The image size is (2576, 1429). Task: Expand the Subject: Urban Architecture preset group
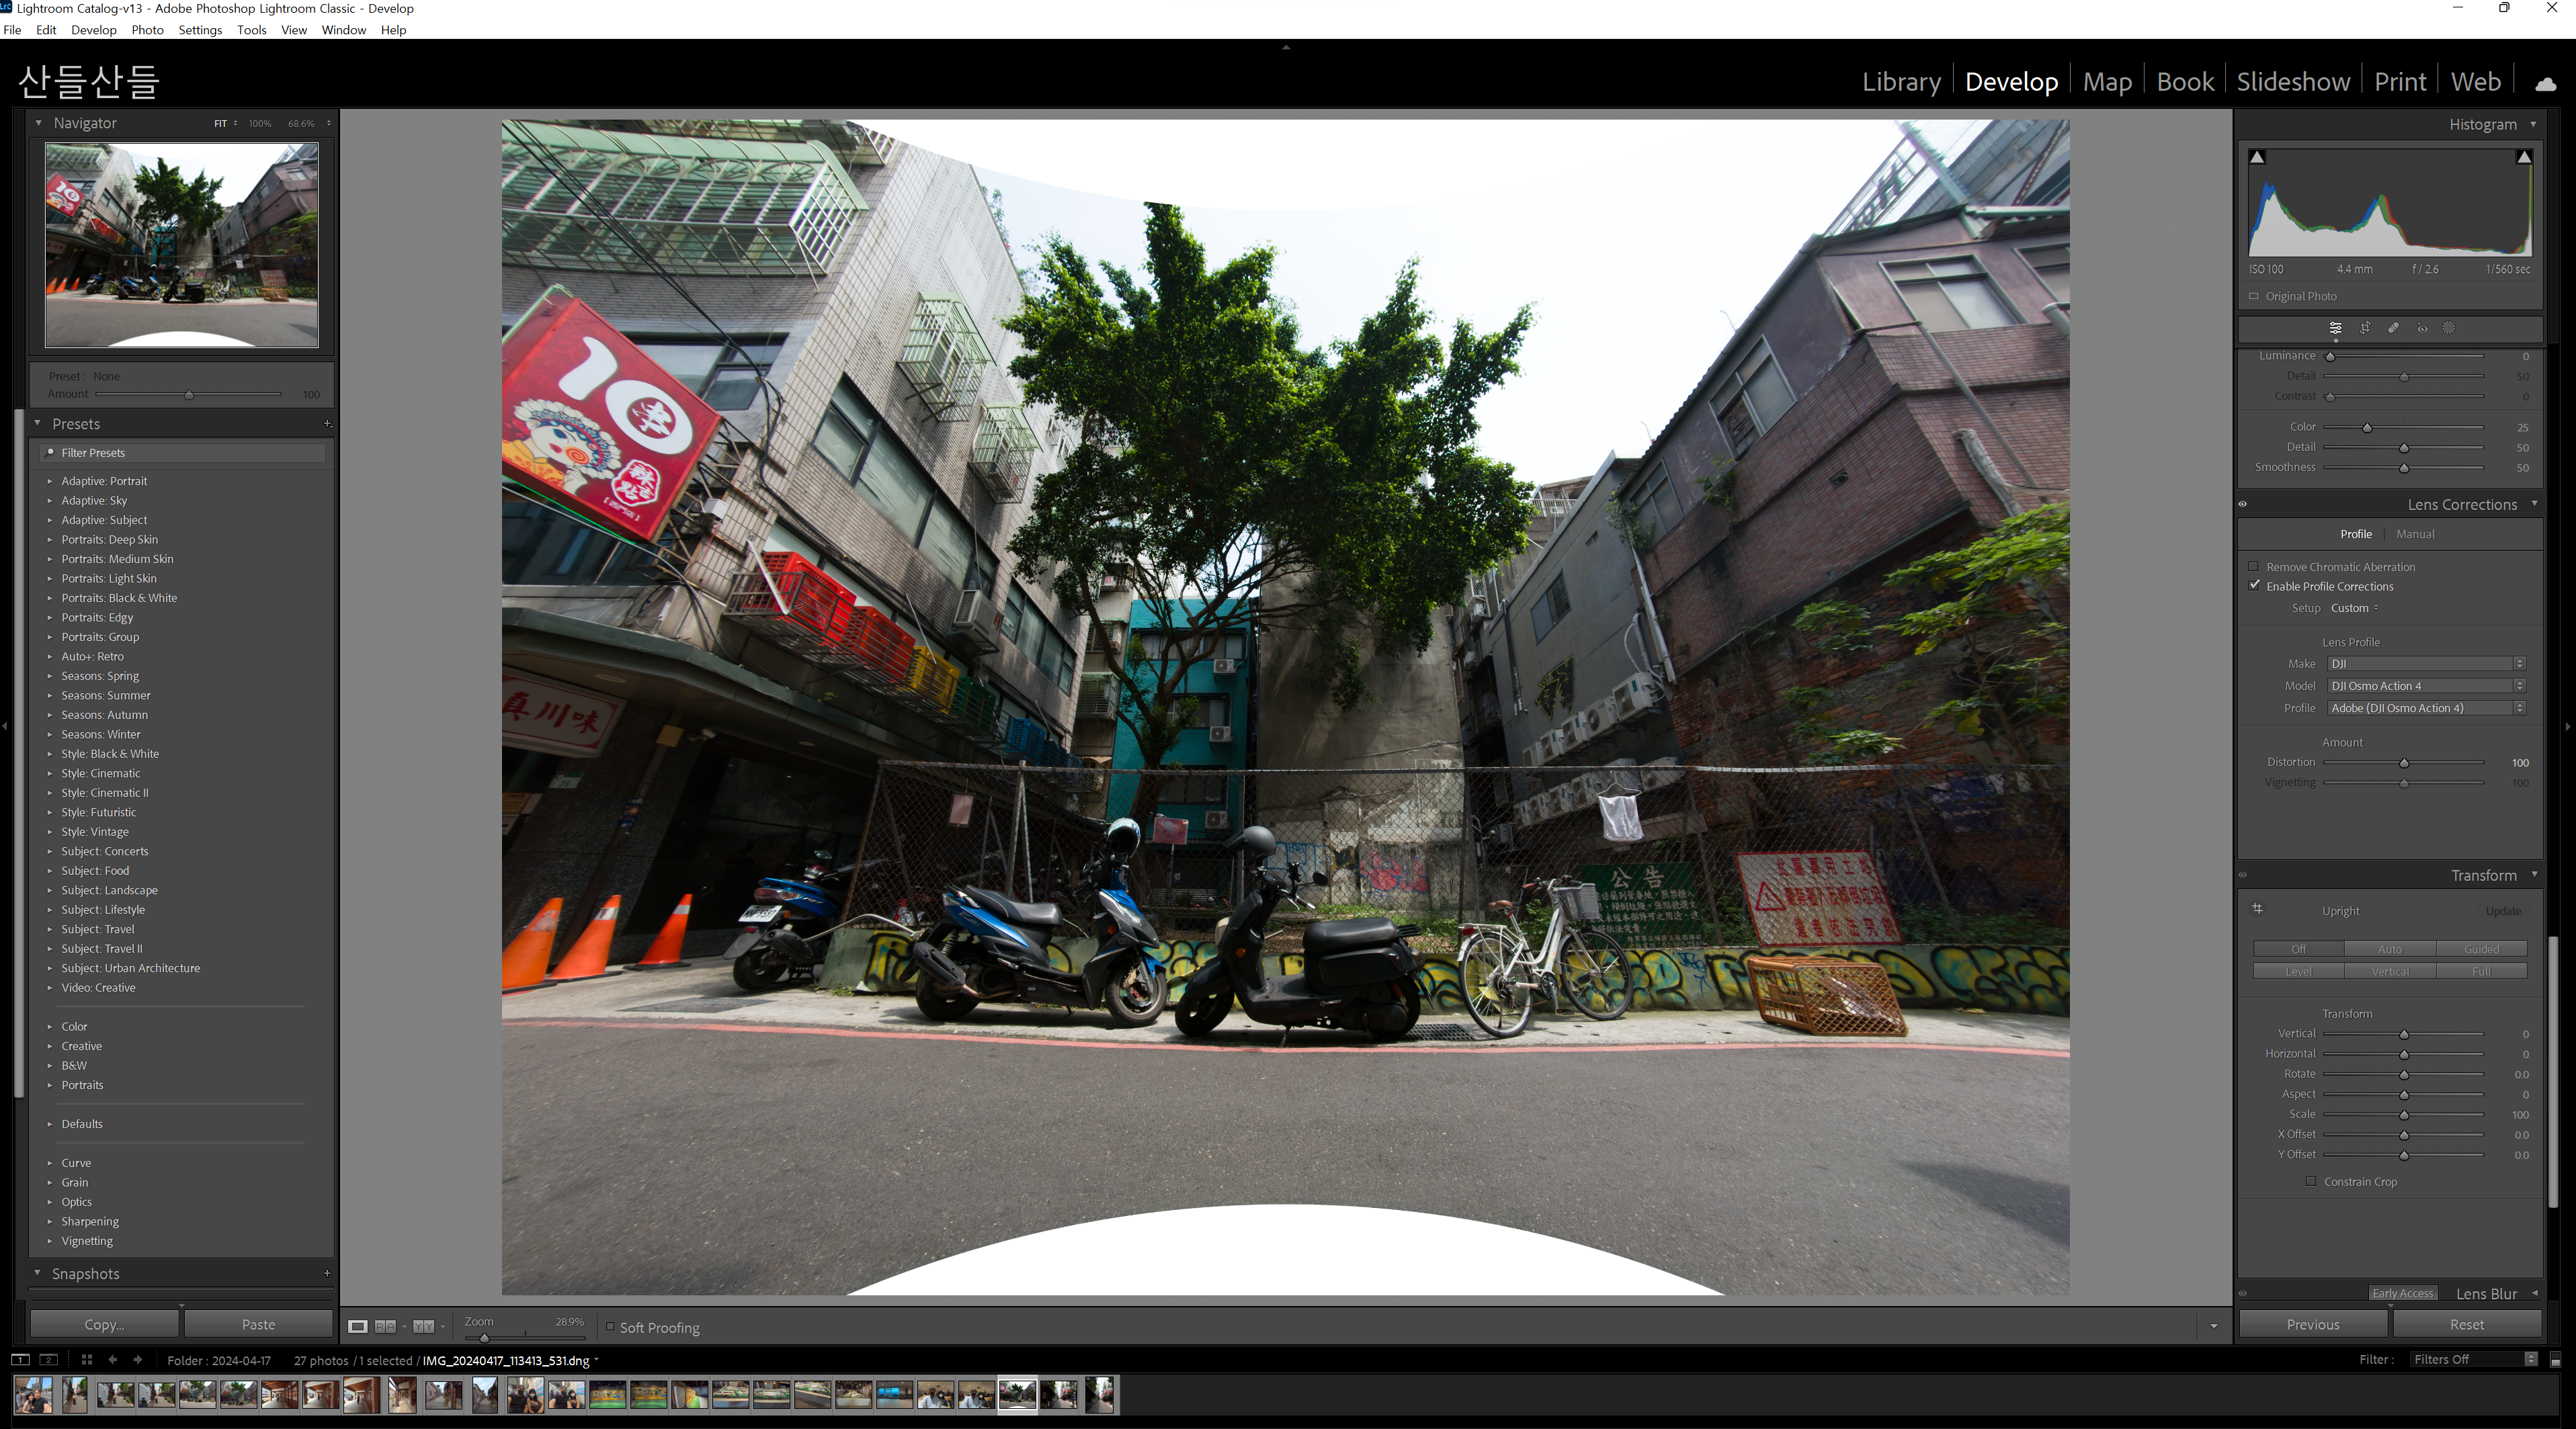49,968
